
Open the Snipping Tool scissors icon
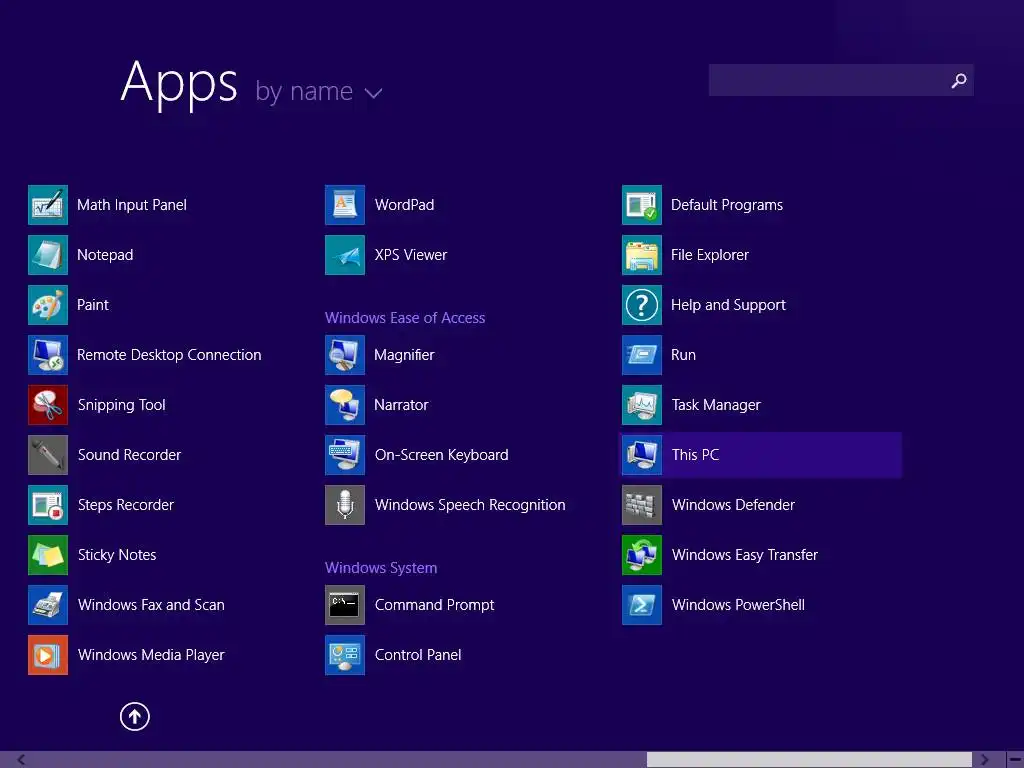click(x=48, y=405)
